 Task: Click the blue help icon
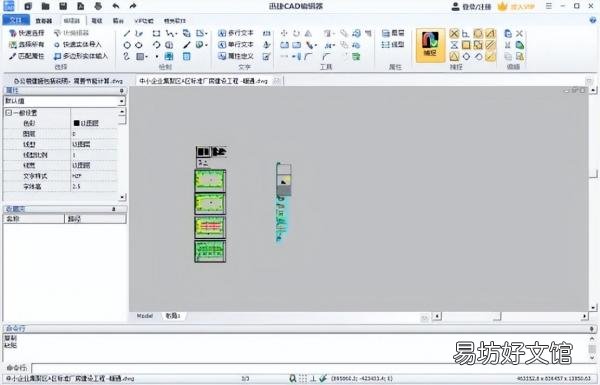click(593, 20)
